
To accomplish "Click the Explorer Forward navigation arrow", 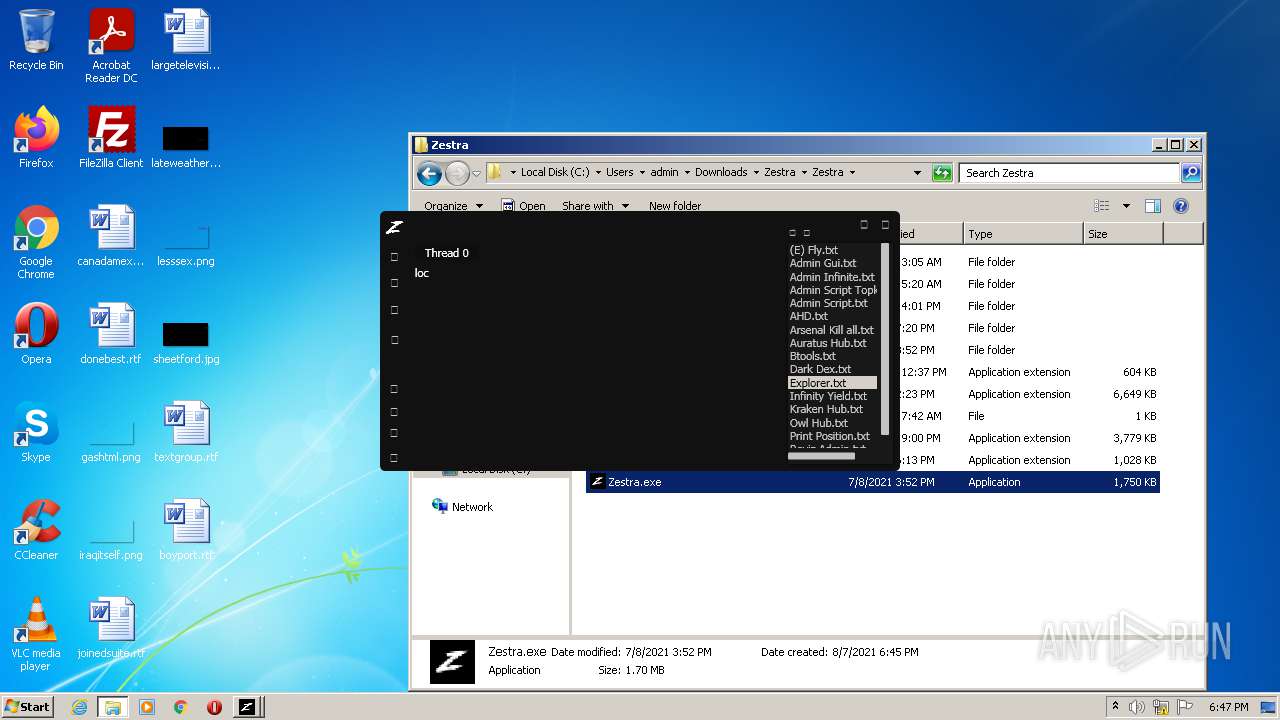I will tap(457, 173).
